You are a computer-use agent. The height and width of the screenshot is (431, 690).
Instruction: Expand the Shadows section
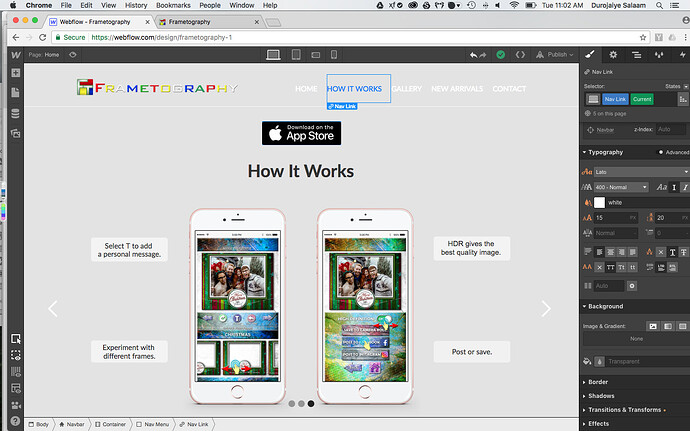[598, 395]
